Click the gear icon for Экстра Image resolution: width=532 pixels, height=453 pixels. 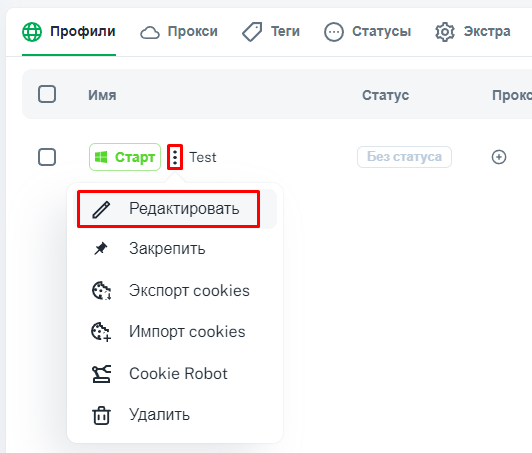click(x=445, y=32)
